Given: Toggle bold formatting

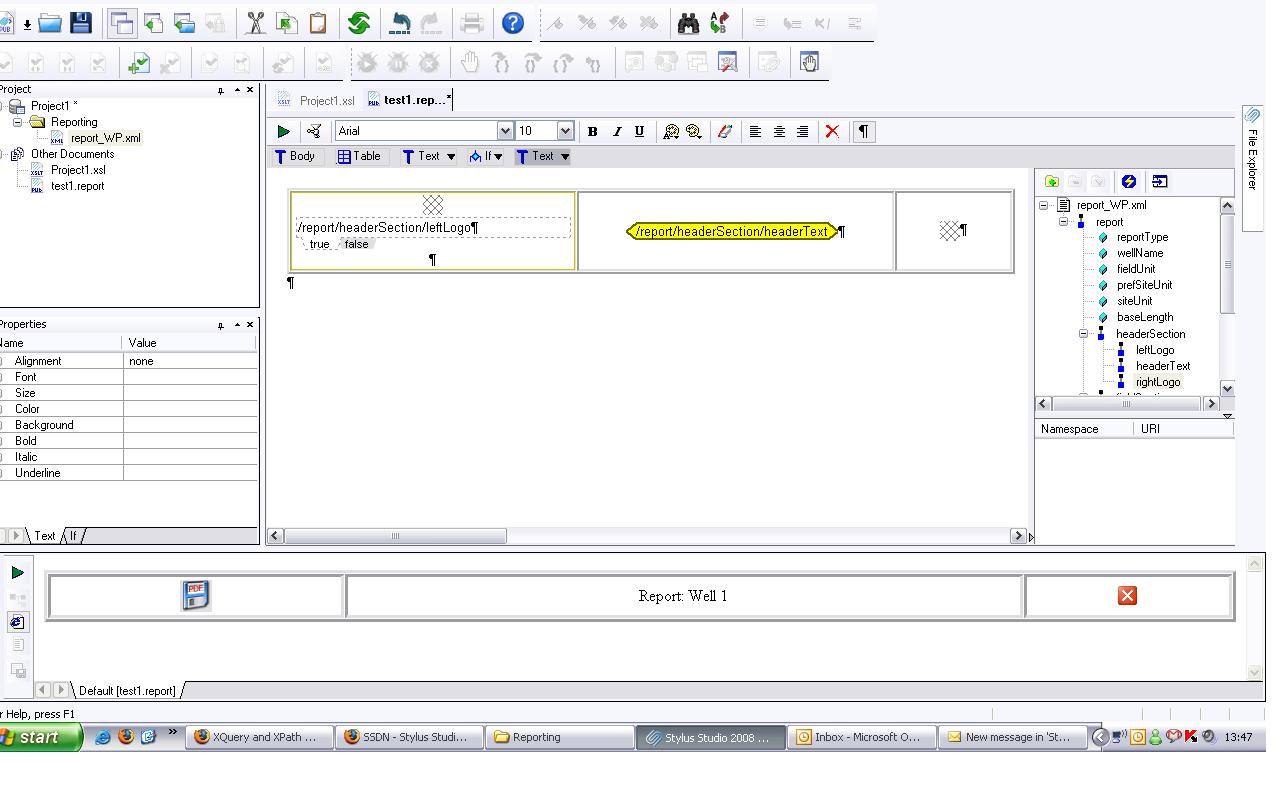Looking at the screenshot, I should [592, 131].
